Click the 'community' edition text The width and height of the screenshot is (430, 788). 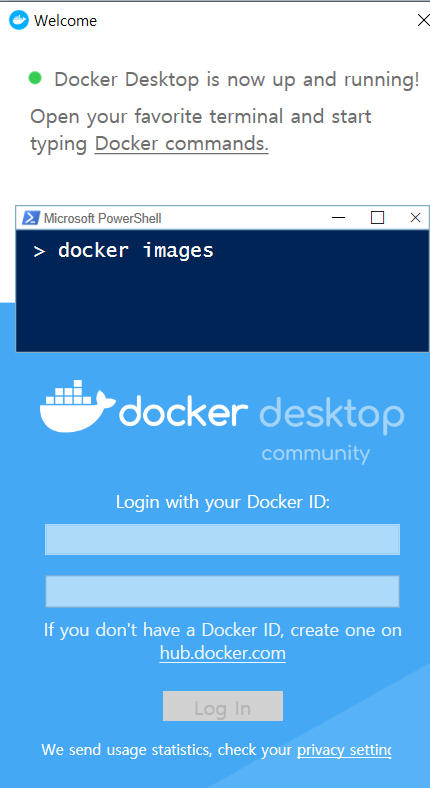pyautogui.click(x=315, y=454)
